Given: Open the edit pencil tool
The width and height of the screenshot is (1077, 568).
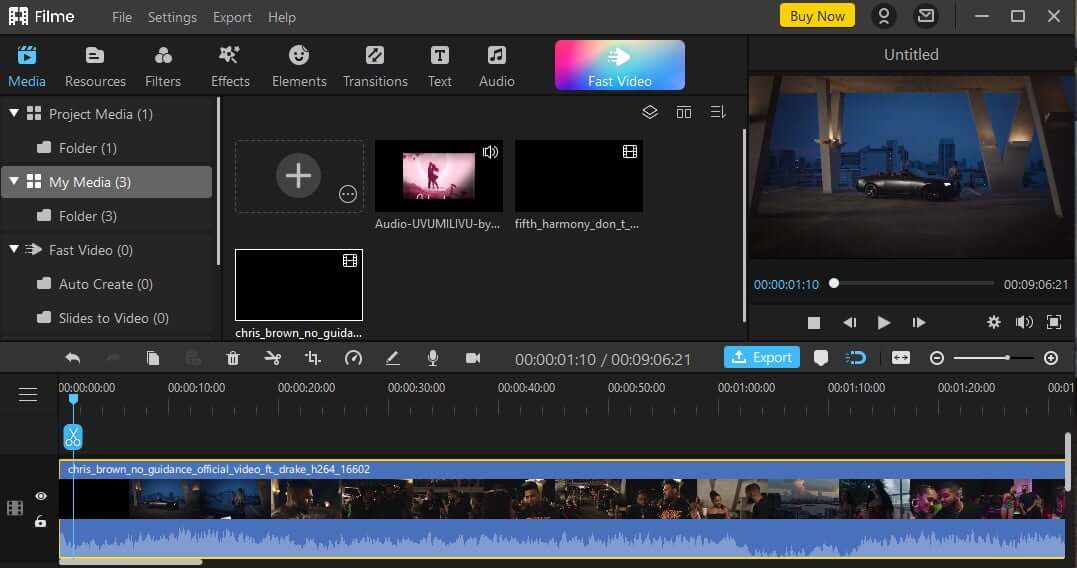Looking at the screenshot, I should 393,358.
